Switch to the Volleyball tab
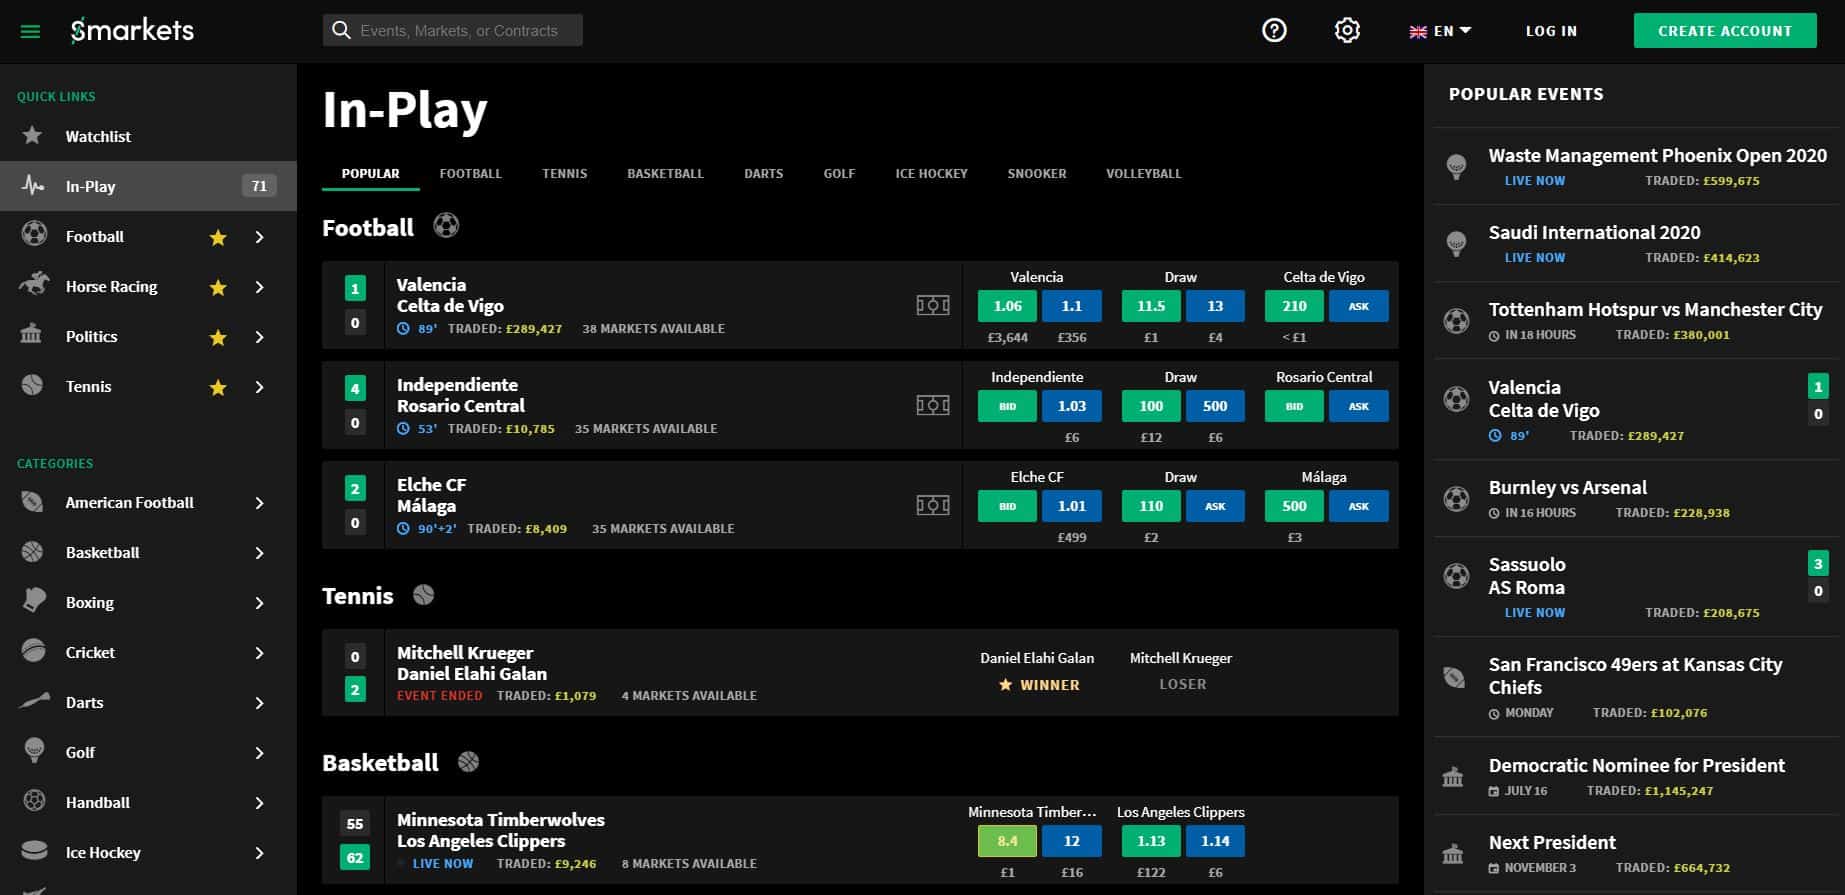Screen dimensions: 1845x895 (1144, 173)
